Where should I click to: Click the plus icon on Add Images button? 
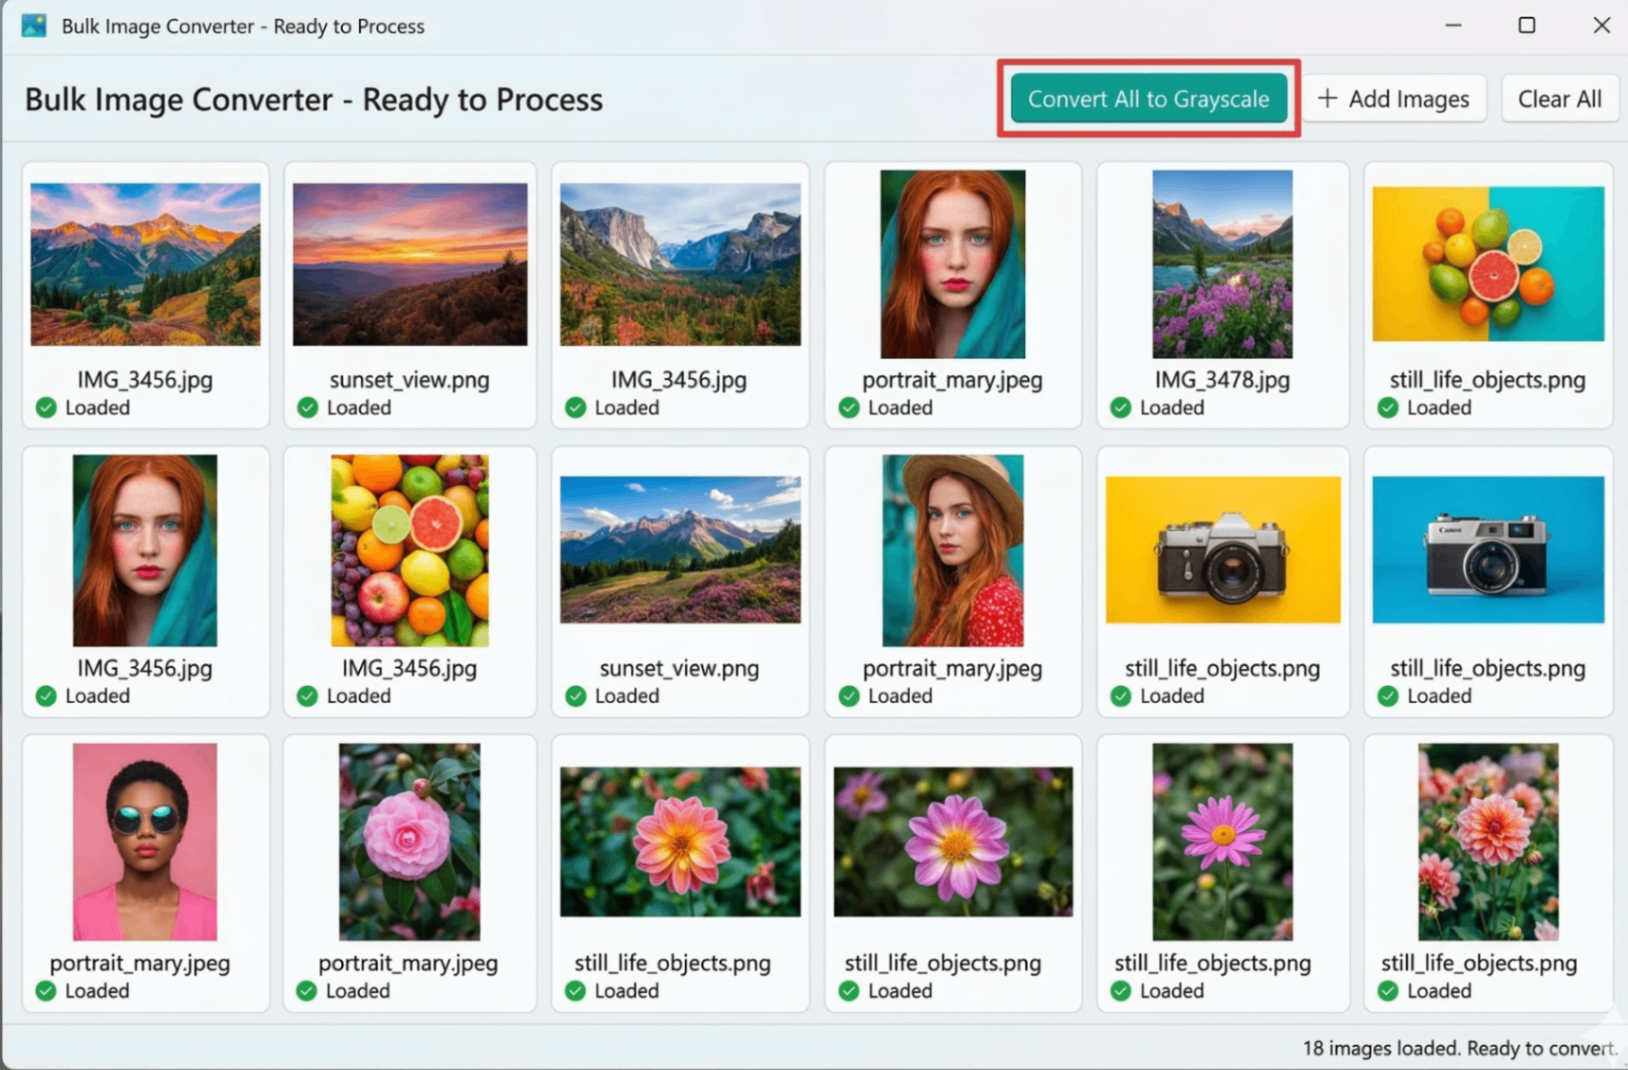(x=1328, y=98)
